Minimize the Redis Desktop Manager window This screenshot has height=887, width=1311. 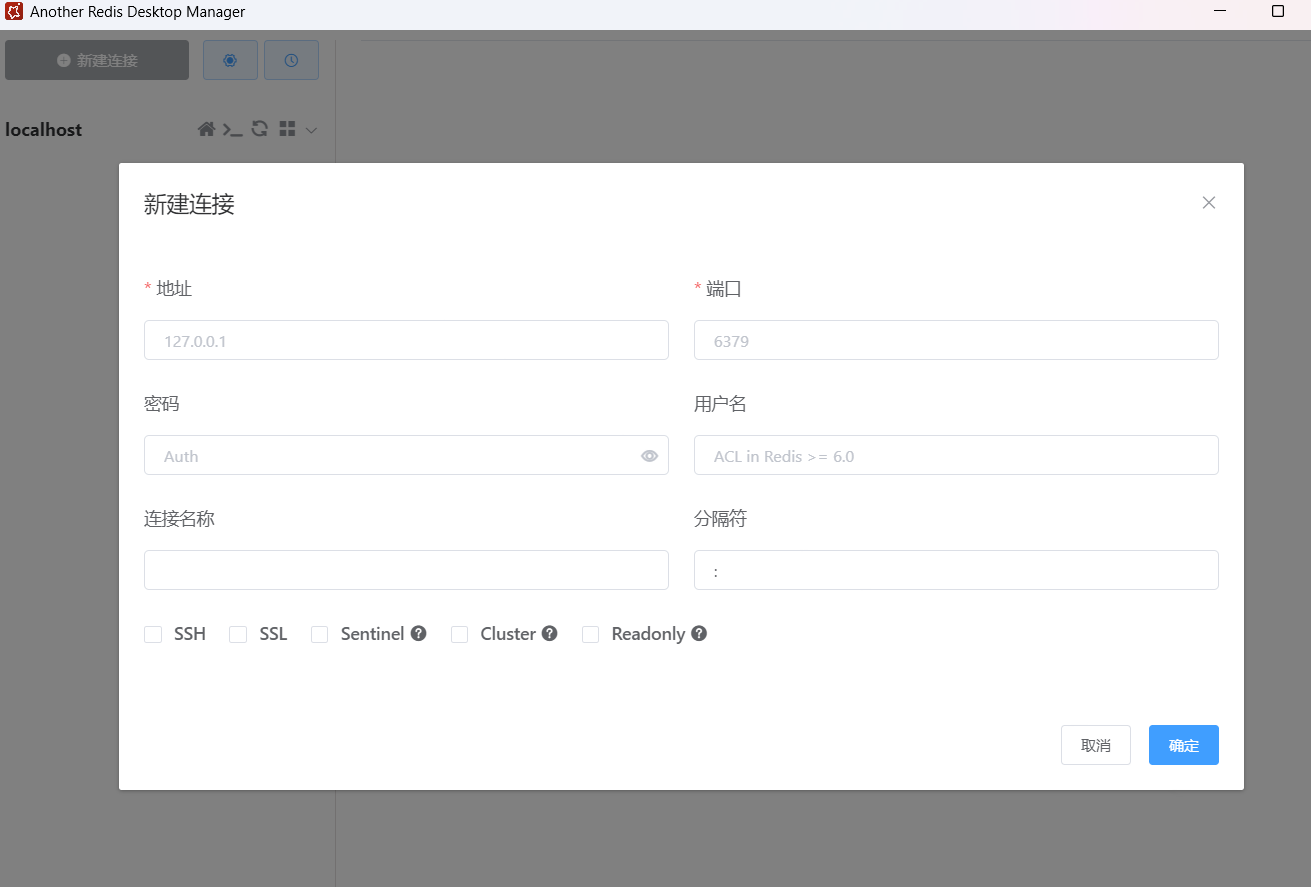pos(1220,12)
